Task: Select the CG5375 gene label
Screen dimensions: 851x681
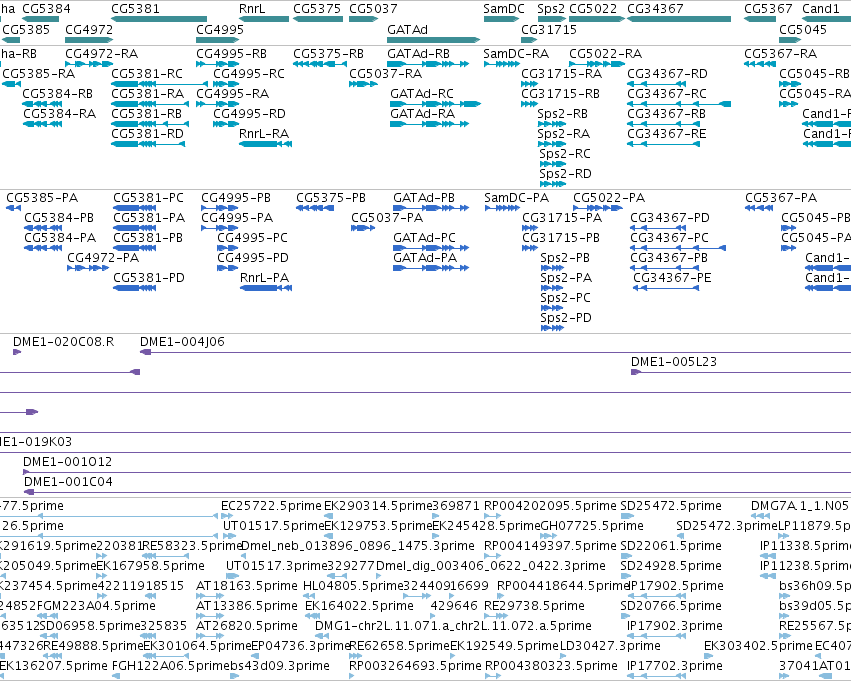Action: (317, 9)
